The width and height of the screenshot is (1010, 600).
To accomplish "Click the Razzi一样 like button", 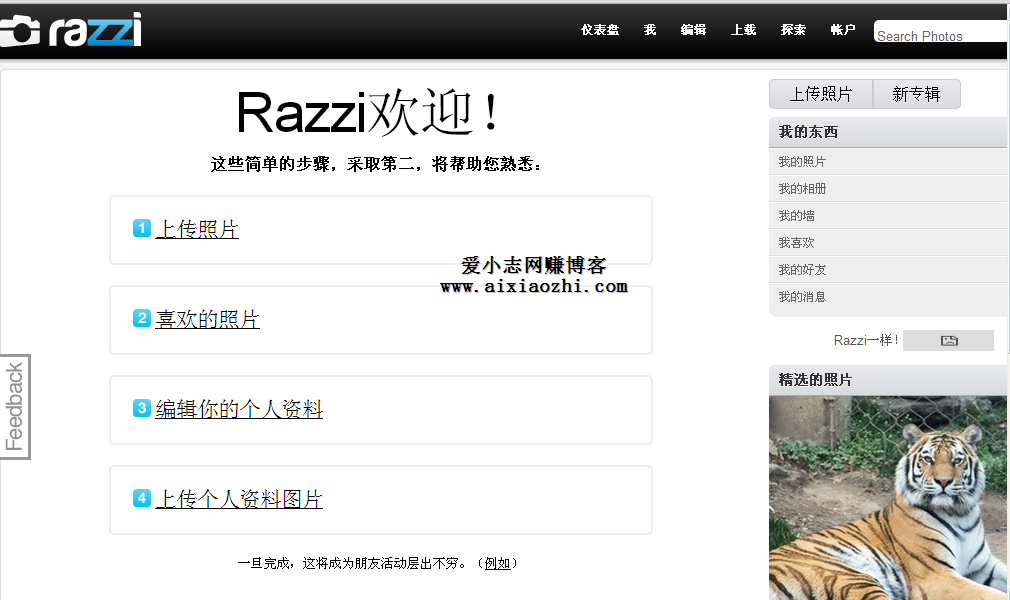I will 948,340.
